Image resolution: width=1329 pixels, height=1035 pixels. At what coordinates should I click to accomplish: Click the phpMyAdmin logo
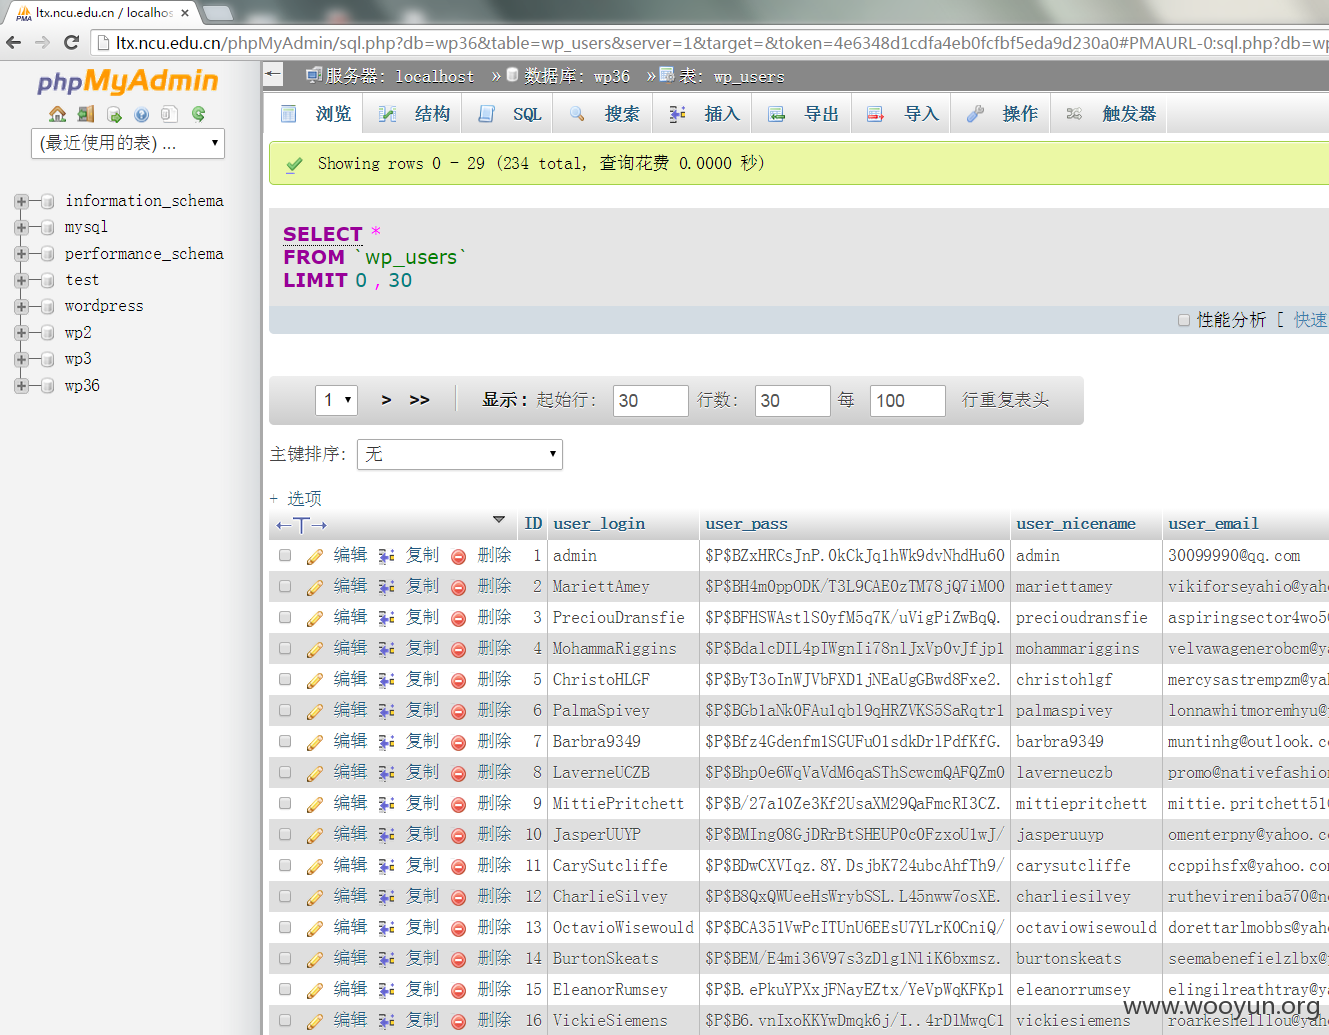coord(128,81)
